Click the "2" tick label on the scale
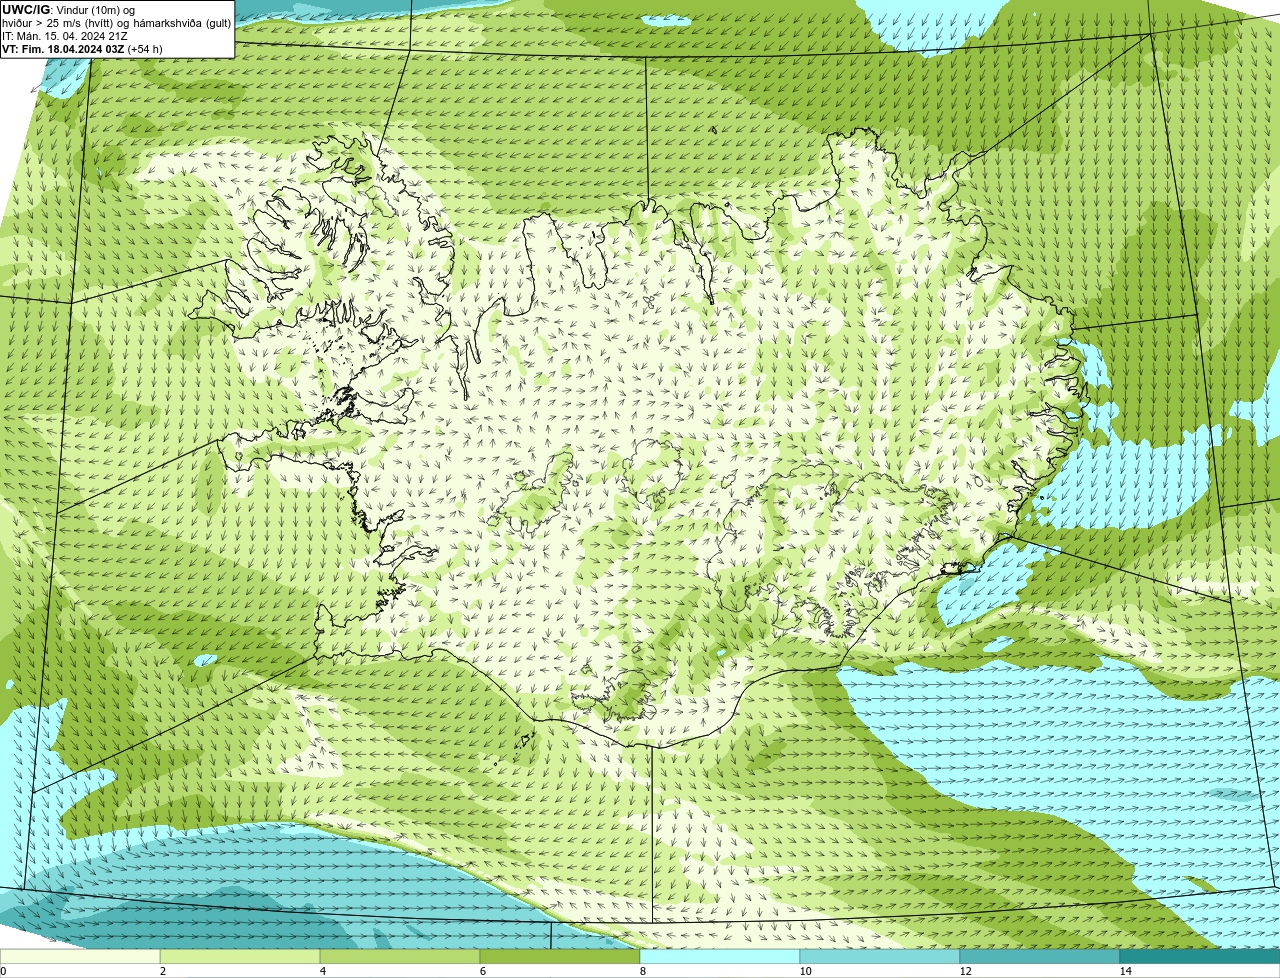 162,971
